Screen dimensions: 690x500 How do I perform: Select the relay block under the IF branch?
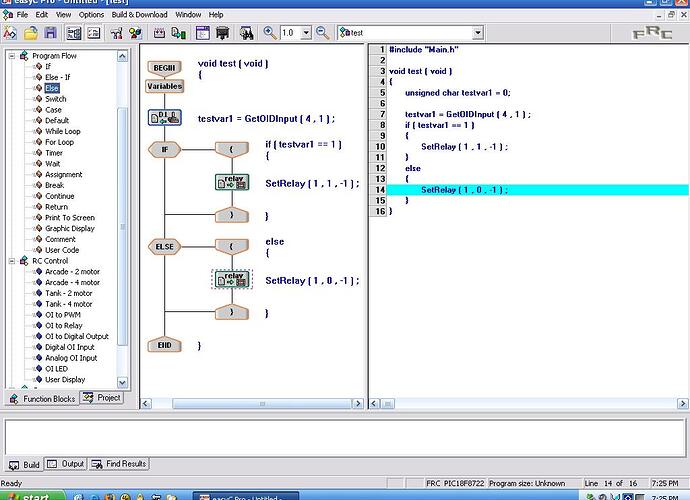coord(232,182)
